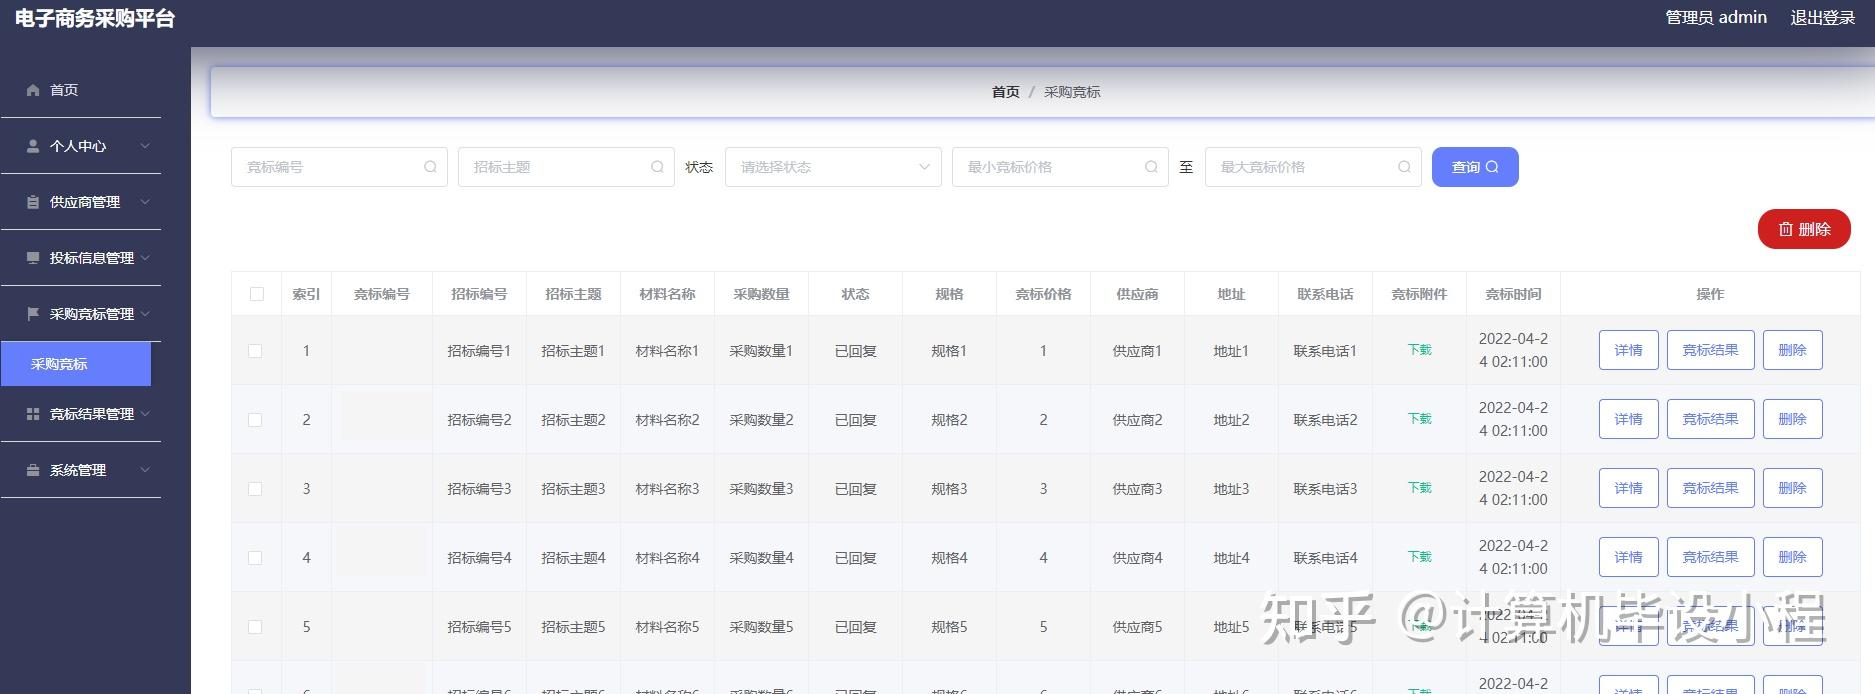The image size is (1875, 694).
Task: Check the checkbox for row 5
Action: coord(255,627)
